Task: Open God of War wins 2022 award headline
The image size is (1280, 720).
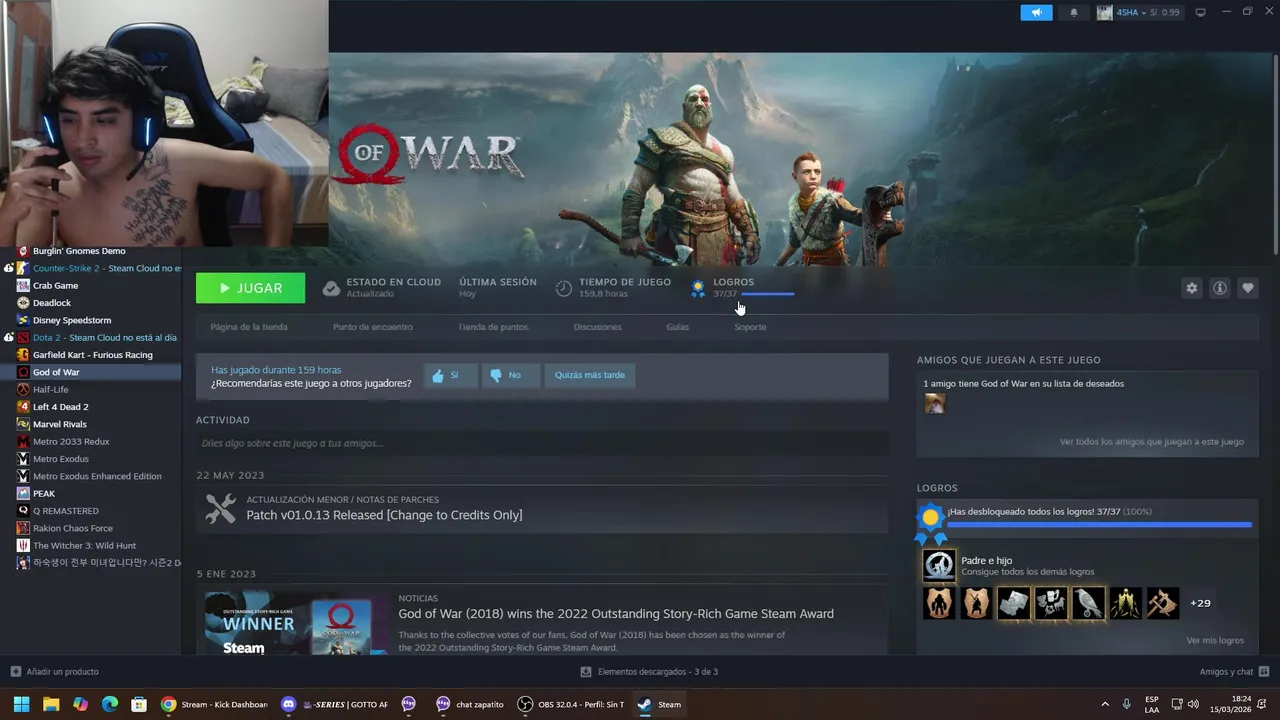Action: coord(616,614)
